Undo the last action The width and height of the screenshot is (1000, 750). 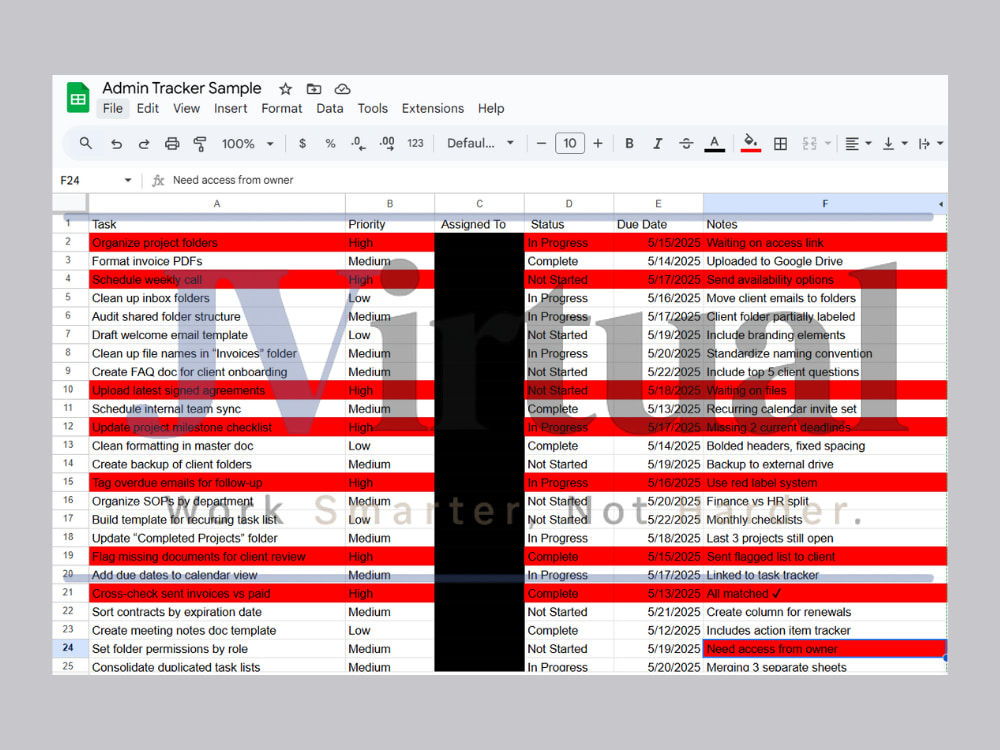pyautogui.click(x=116, y=144)
